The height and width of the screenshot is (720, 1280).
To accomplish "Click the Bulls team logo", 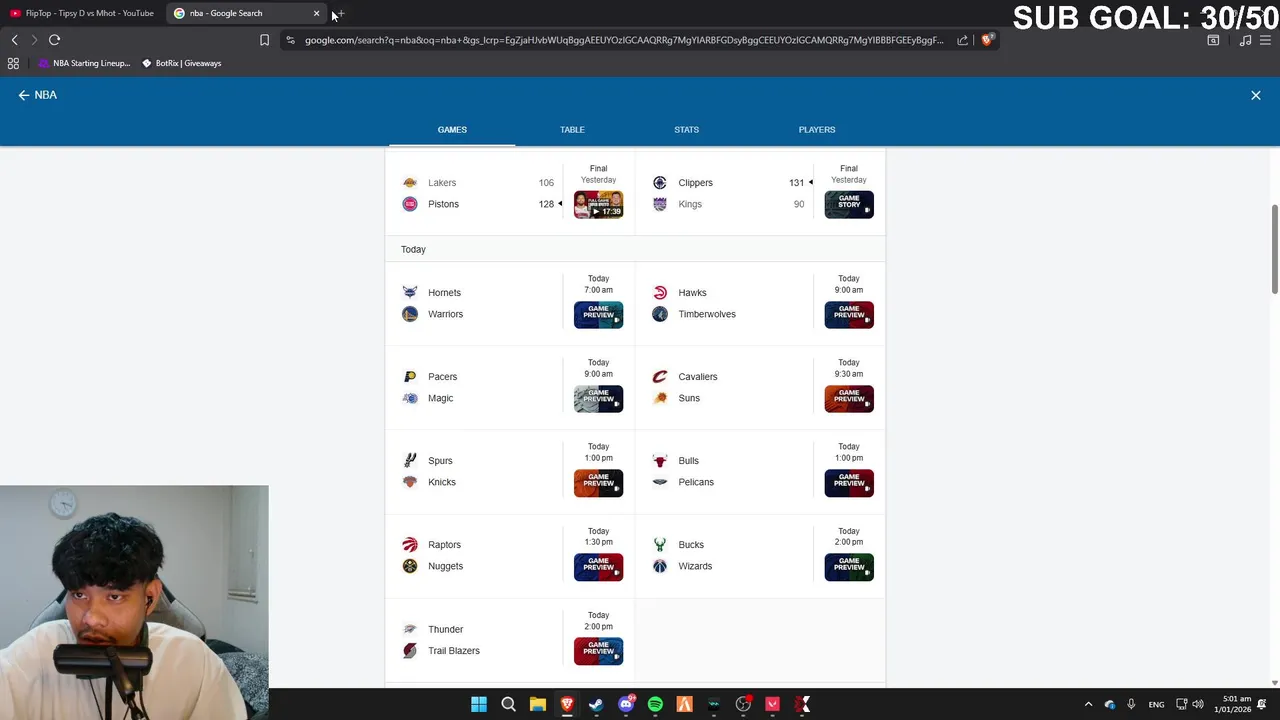I will (660, 461).
